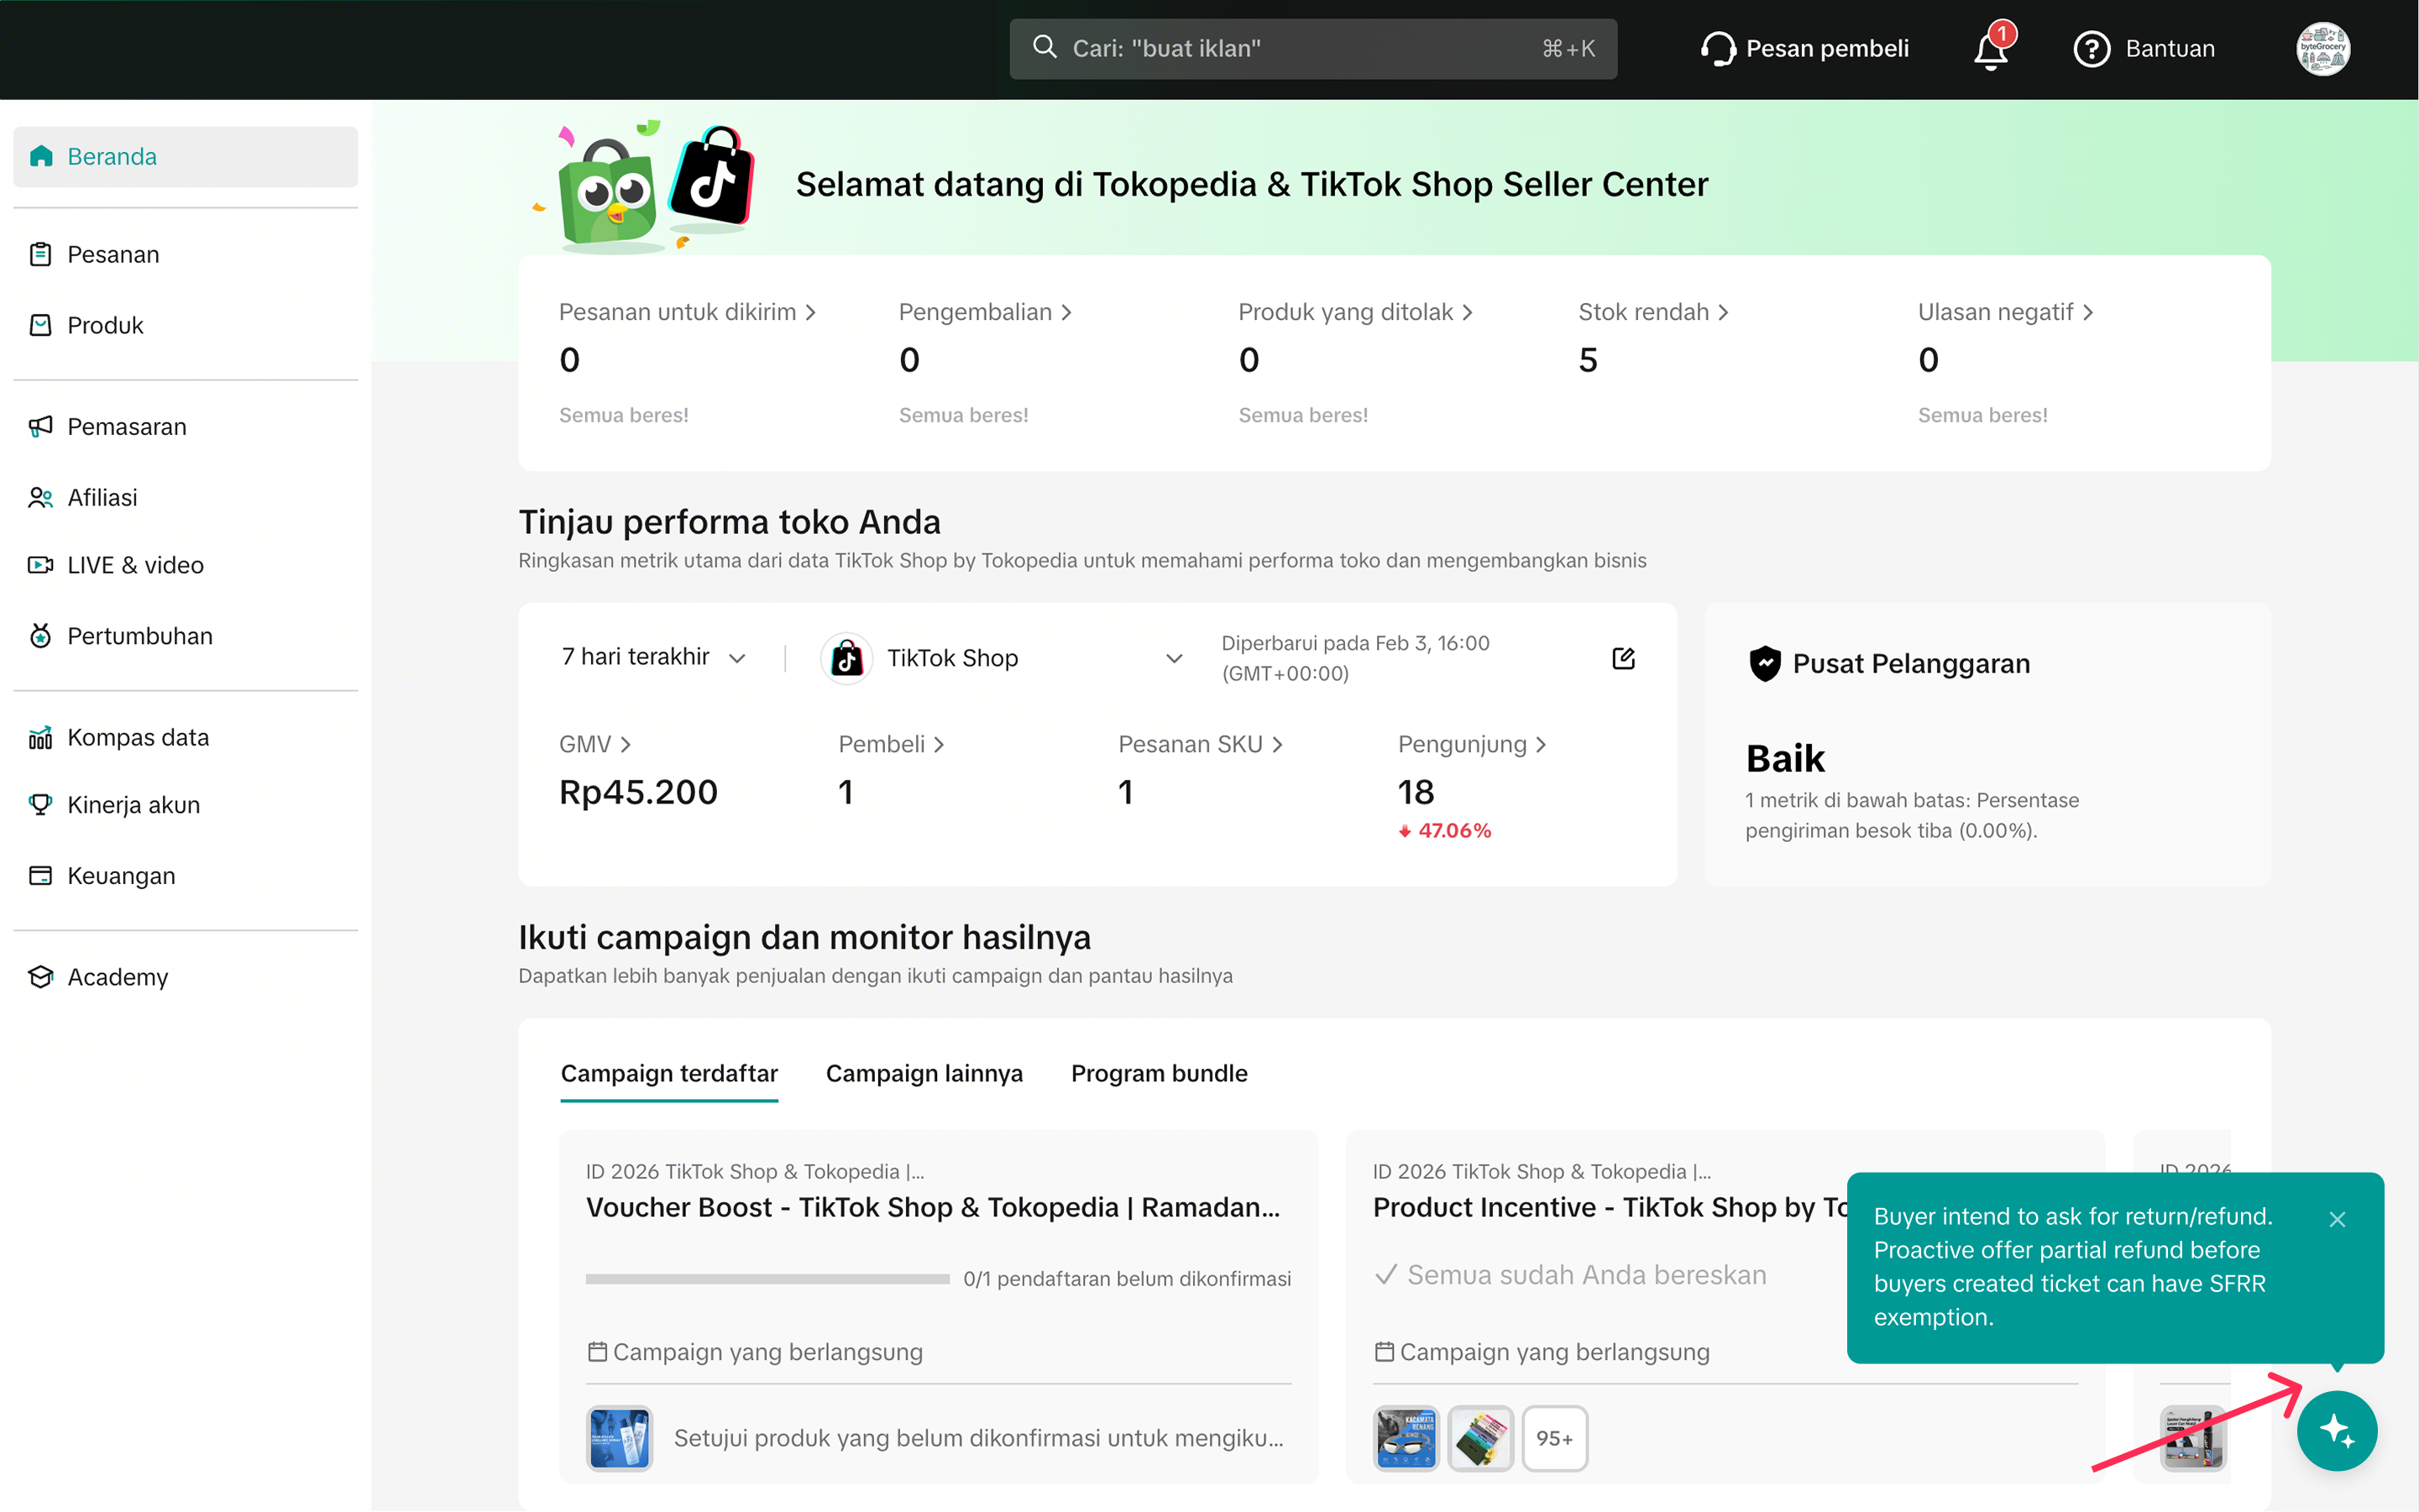Open Ulasan negatif details
2419x1512 pixels.
(x=2006, y=312)
